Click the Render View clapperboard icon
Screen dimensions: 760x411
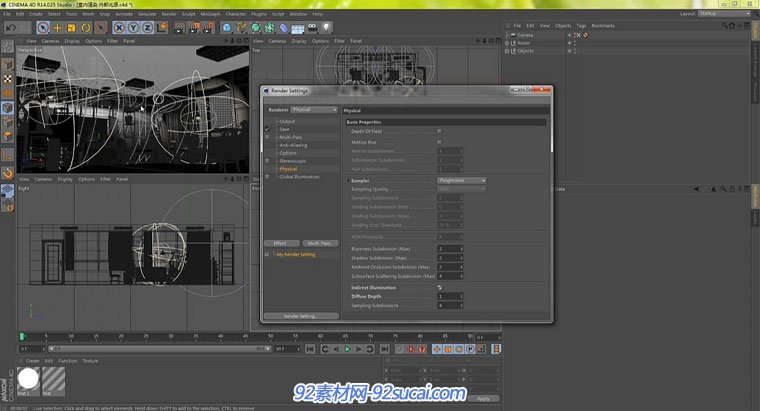(179, 28)
